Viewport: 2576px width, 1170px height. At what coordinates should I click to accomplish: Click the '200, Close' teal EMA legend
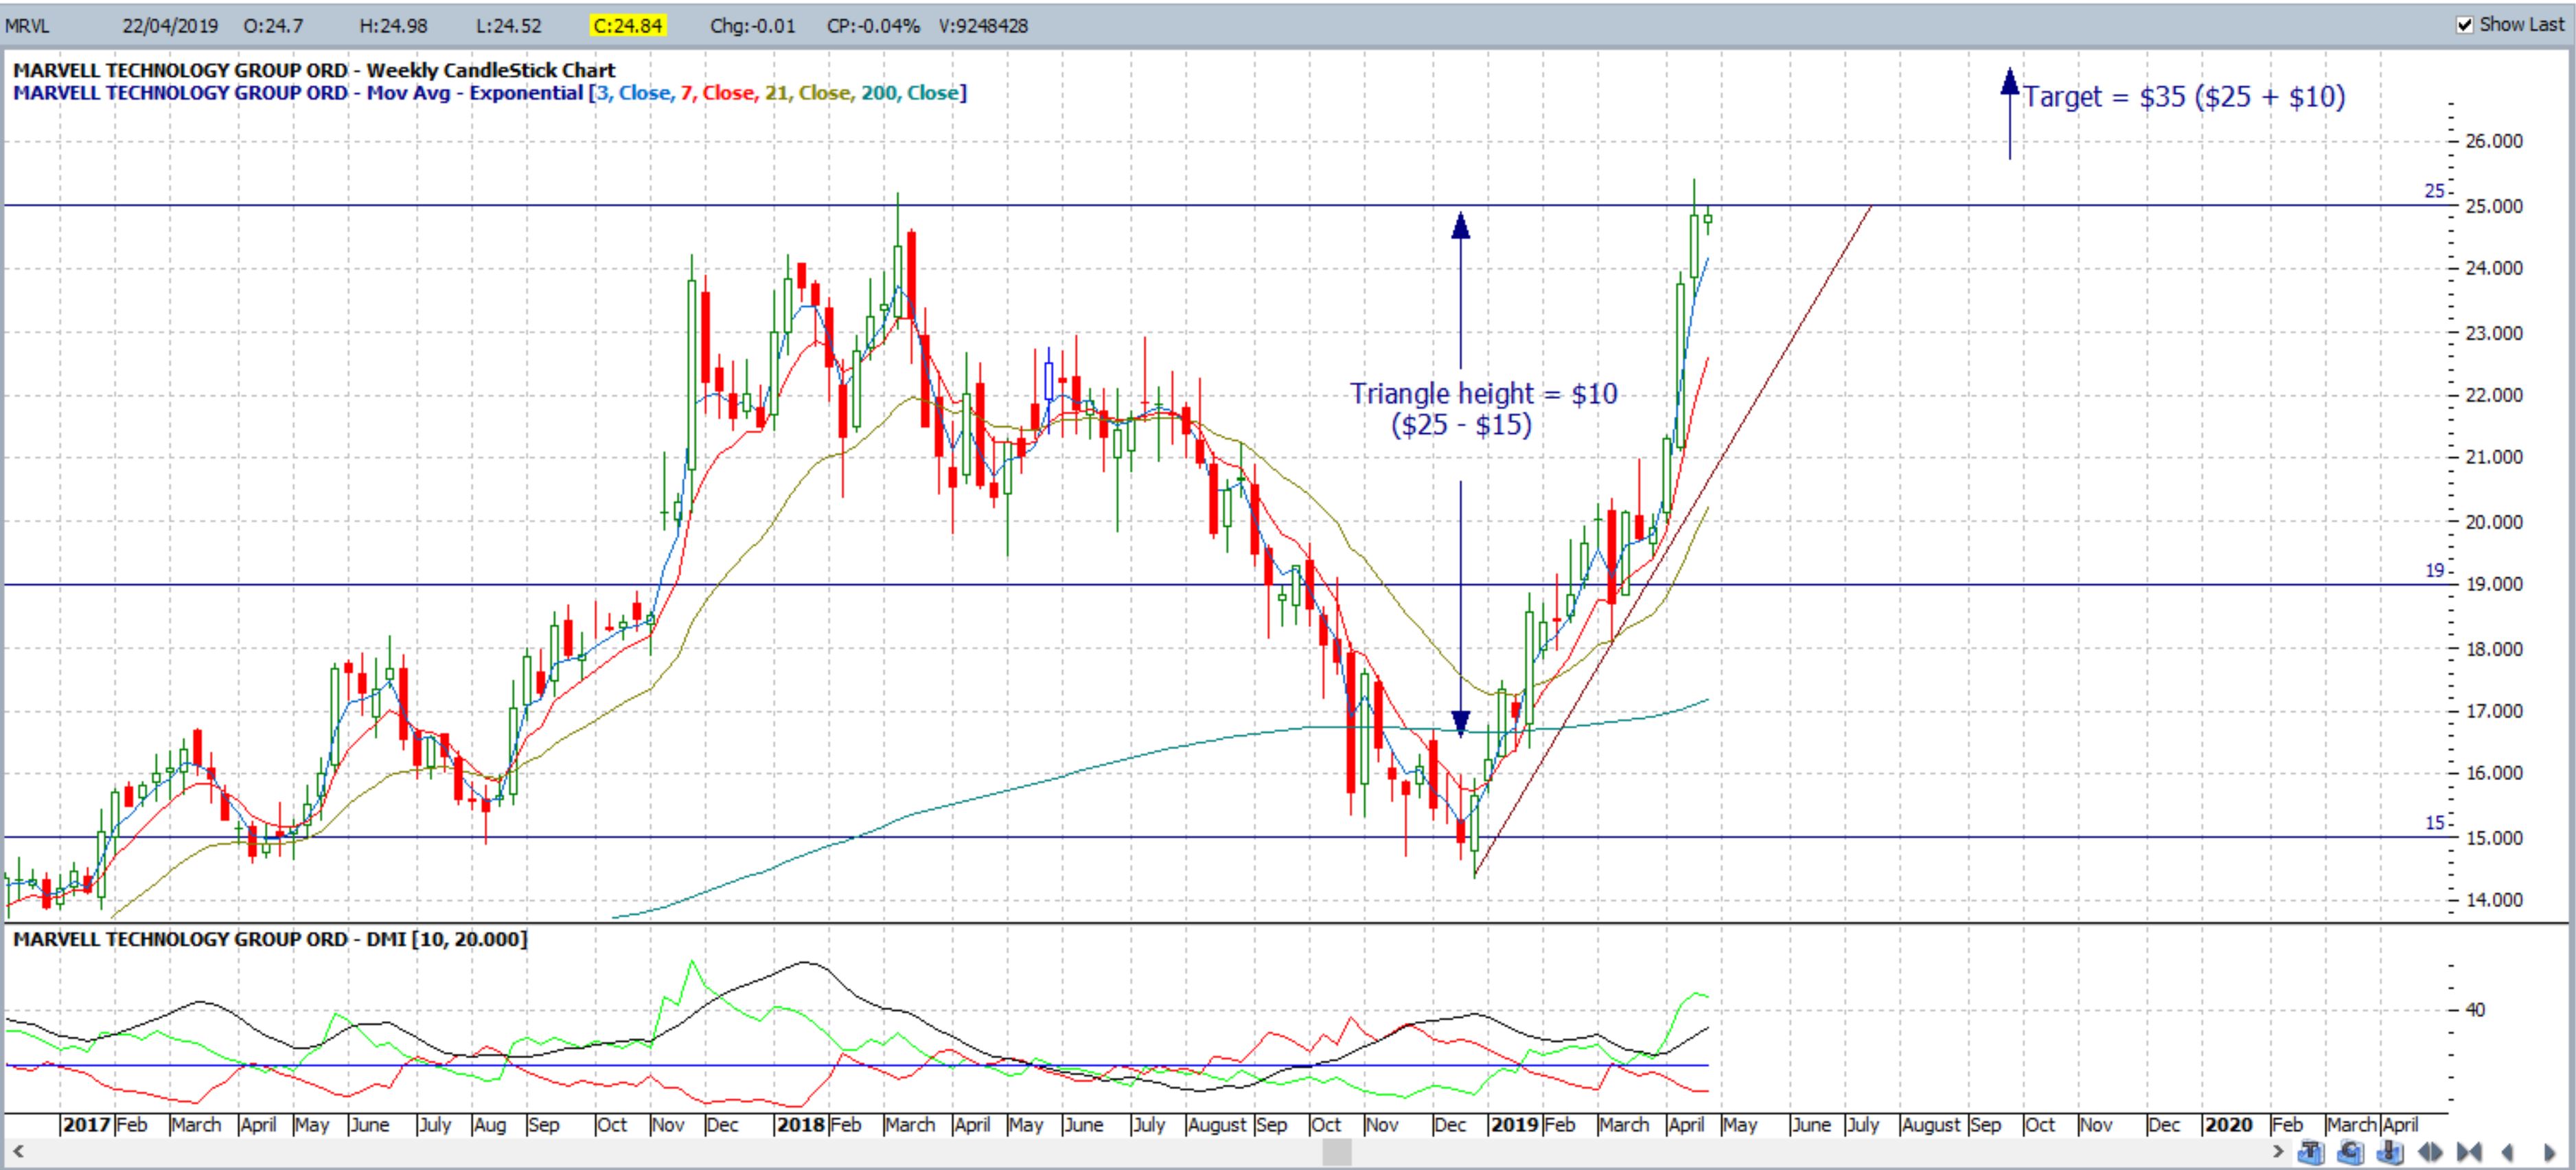coord(910,93)
